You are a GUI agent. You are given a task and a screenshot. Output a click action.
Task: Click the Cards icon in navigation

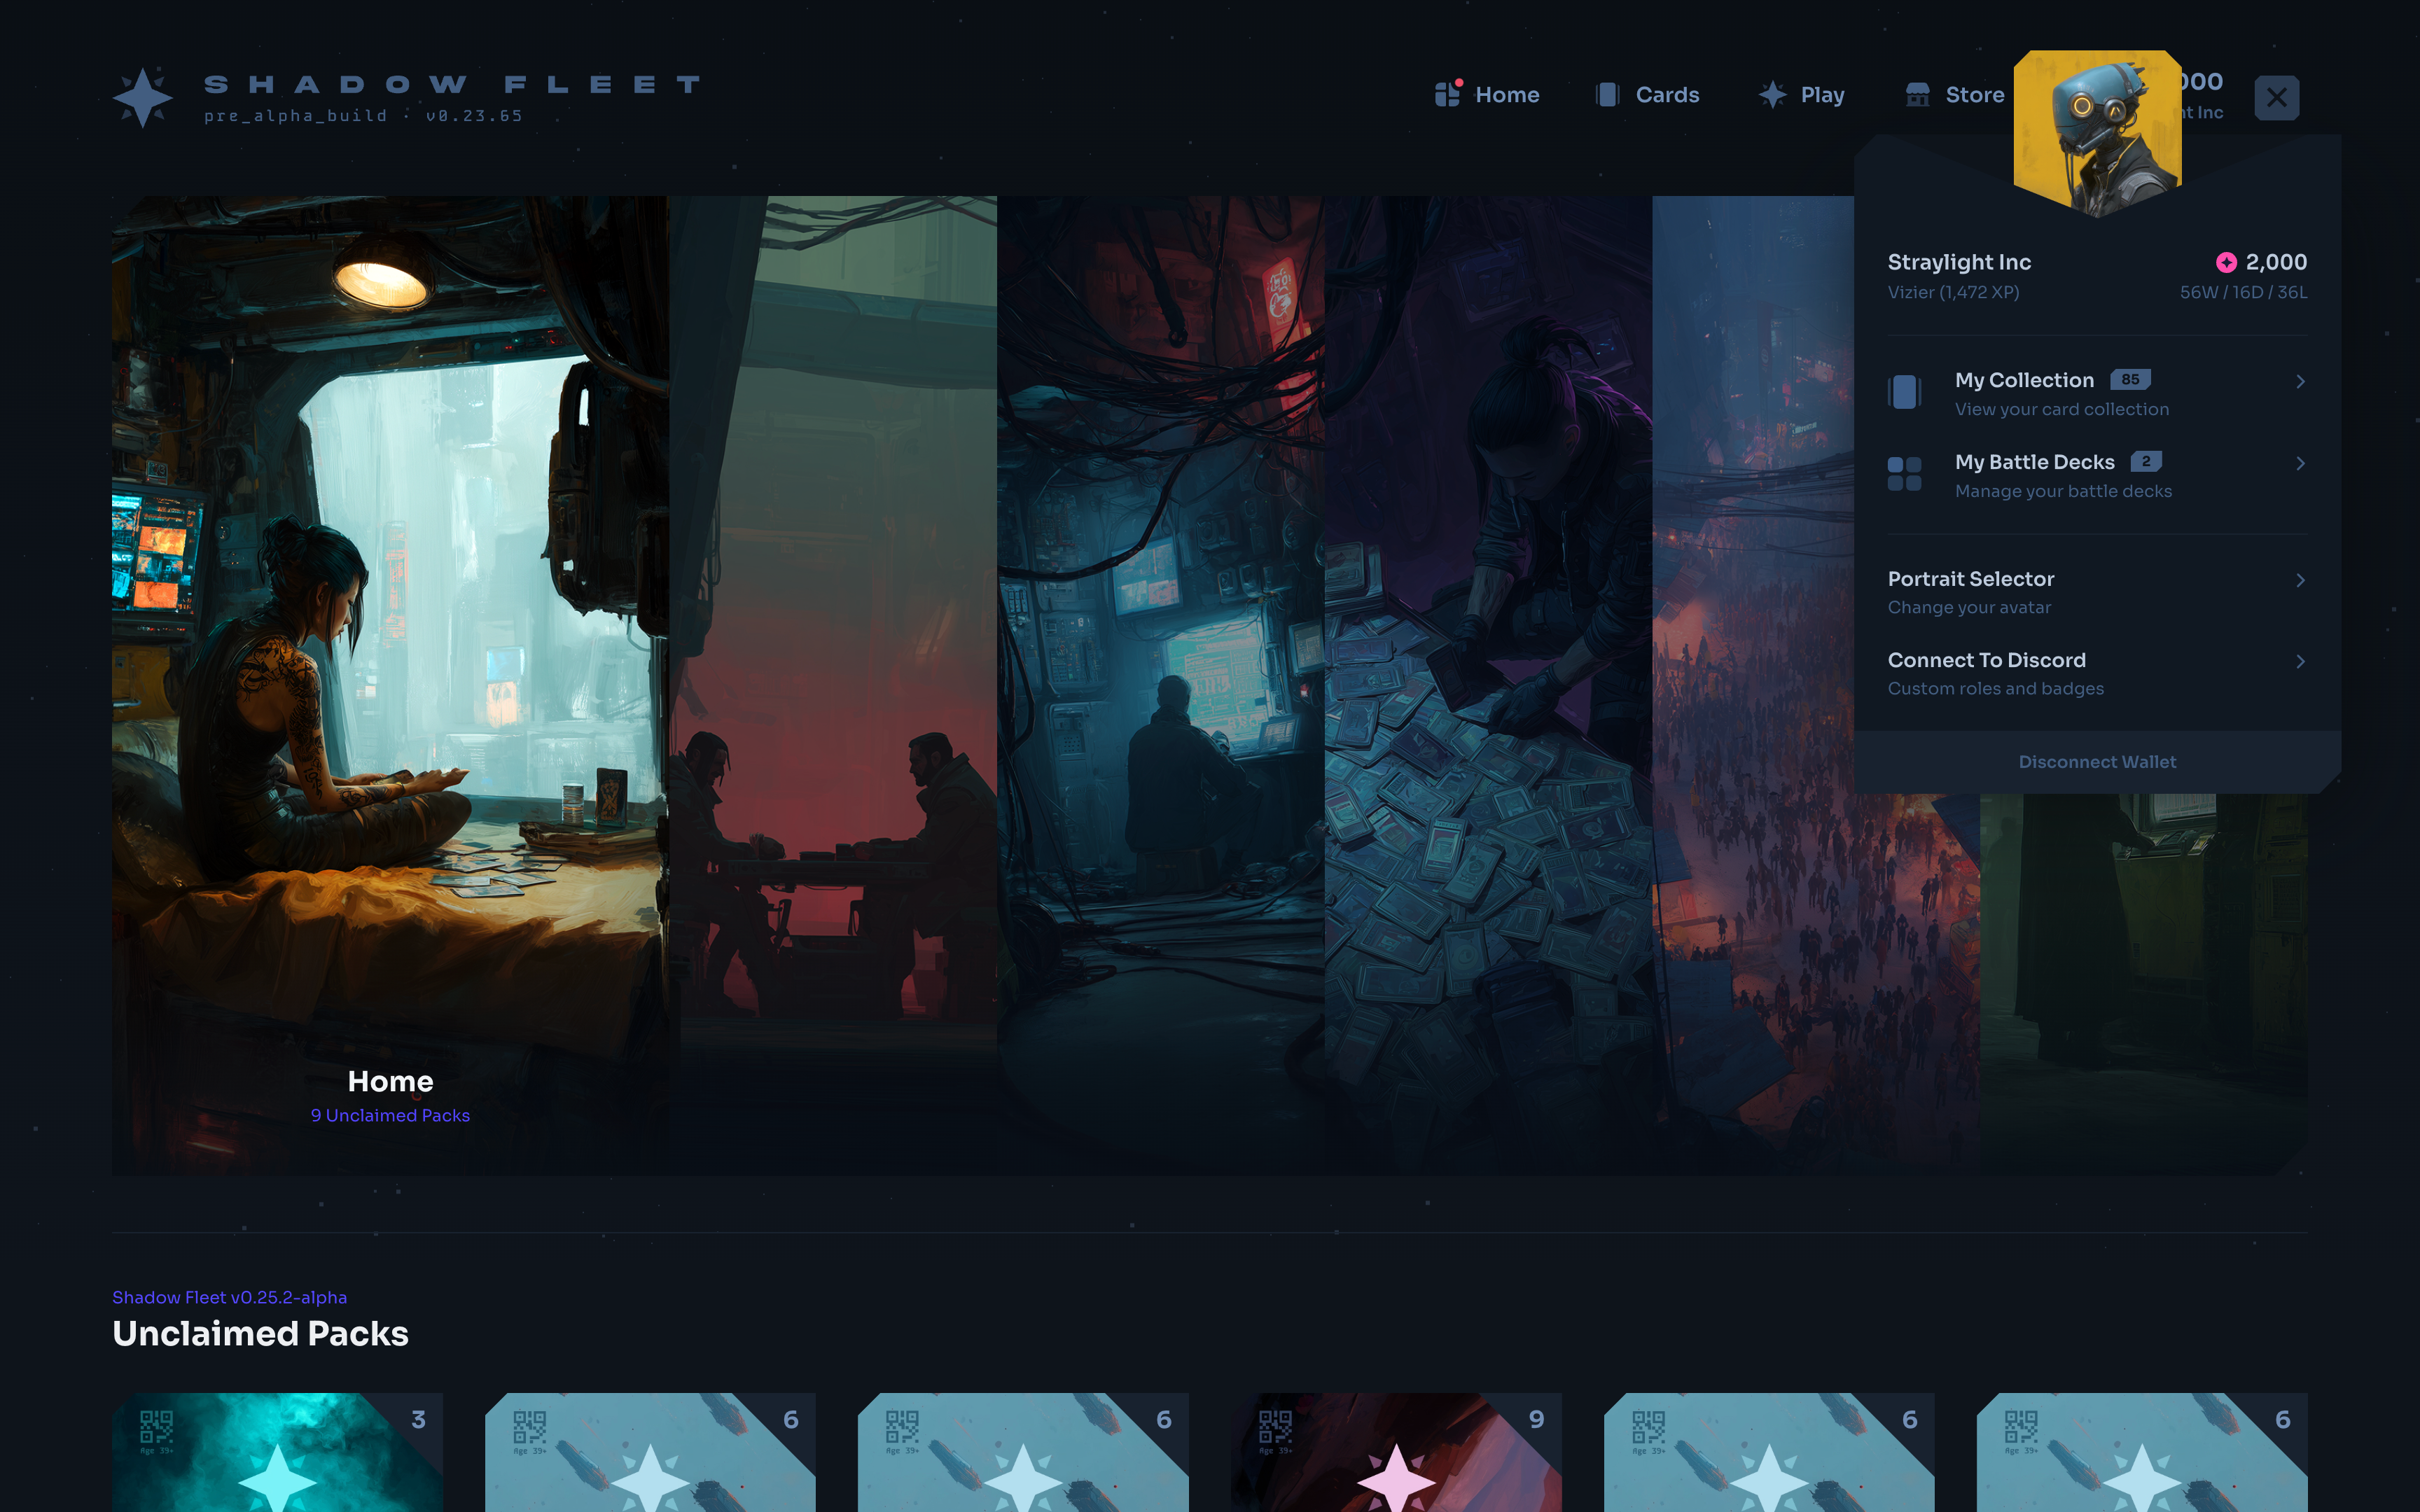(x=1607, y=94)
